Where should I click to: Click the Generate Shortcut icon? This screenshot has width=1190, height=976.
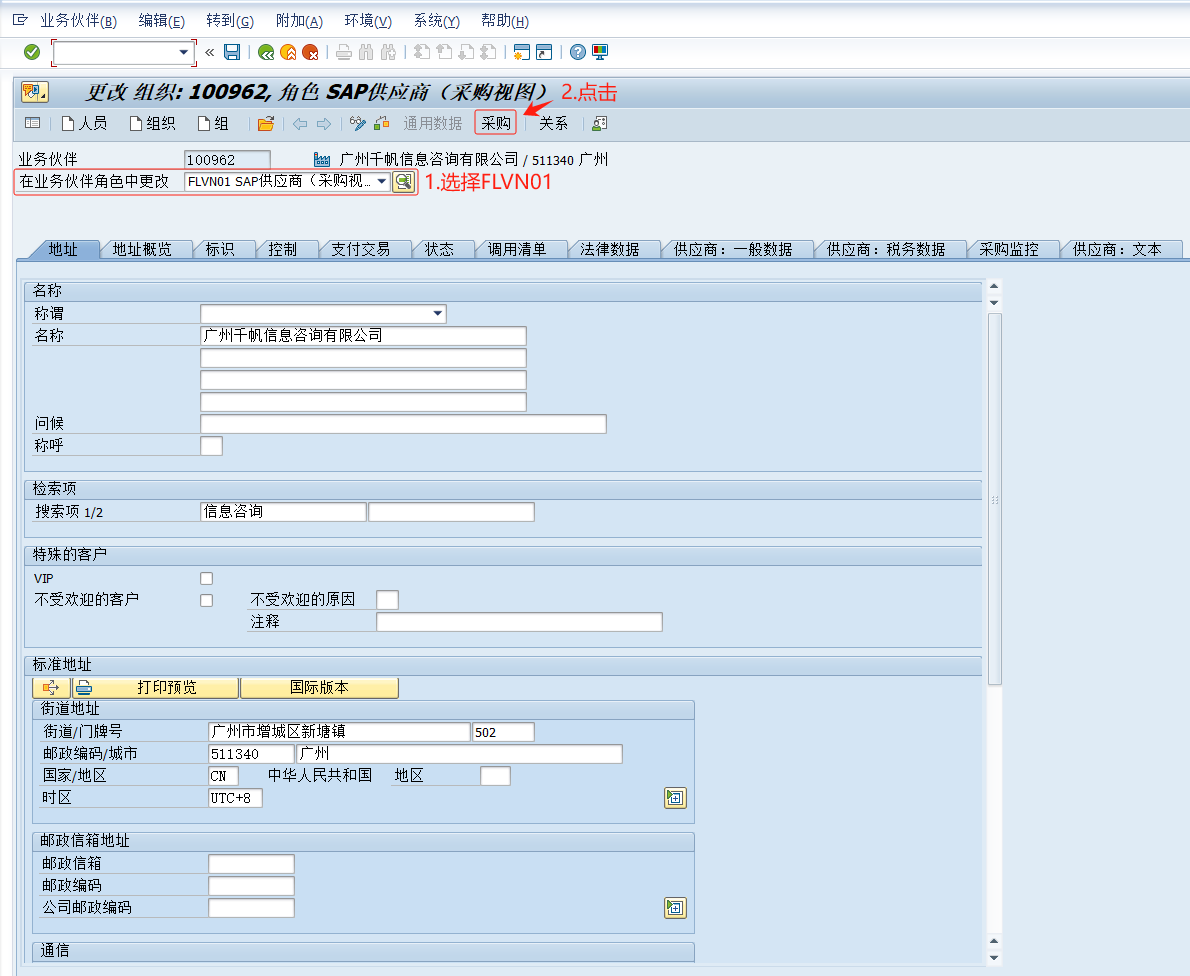(x=544, y=52)
